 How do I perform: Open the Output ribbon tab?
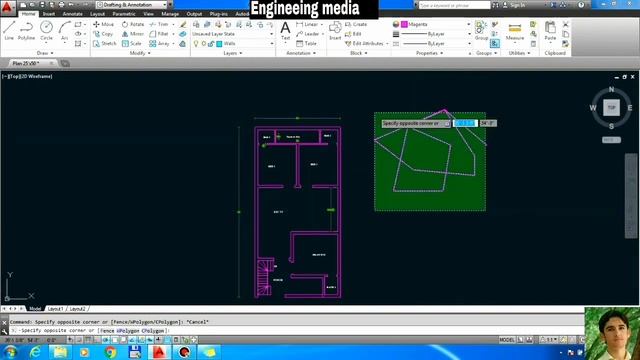[194, 14]
